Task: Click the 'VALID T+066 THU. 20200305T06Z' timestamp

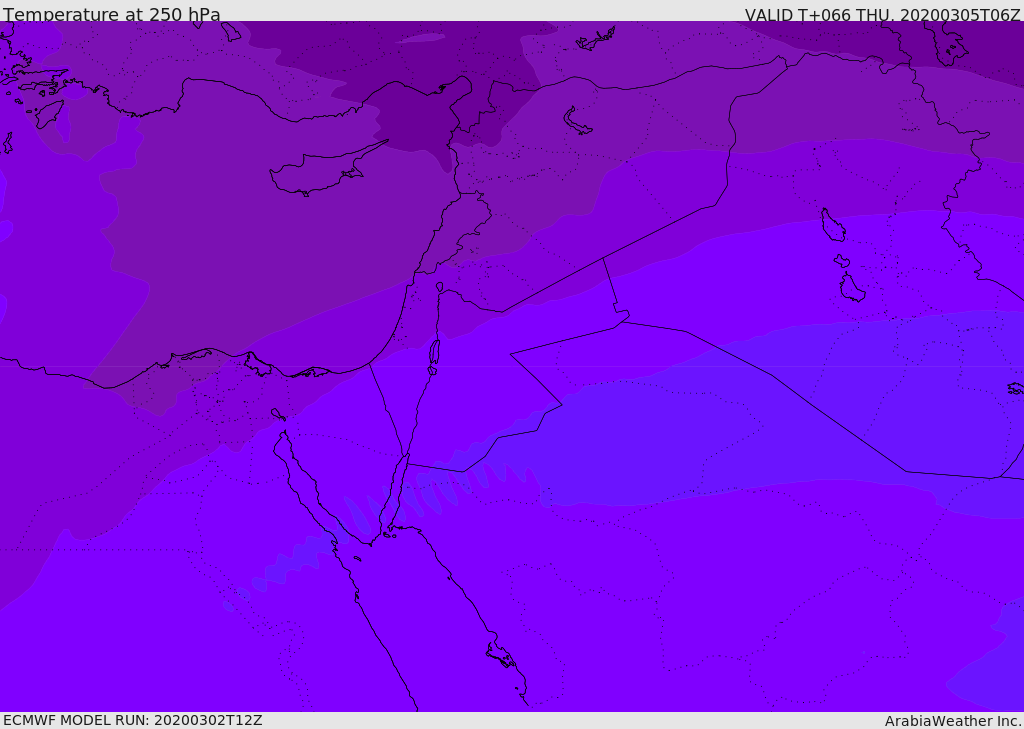Action: point(882,14)
